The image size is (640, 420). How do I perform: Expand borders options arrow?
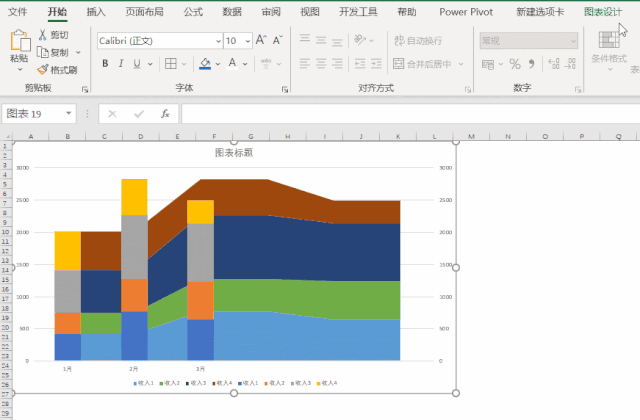(x=184, y=64)
